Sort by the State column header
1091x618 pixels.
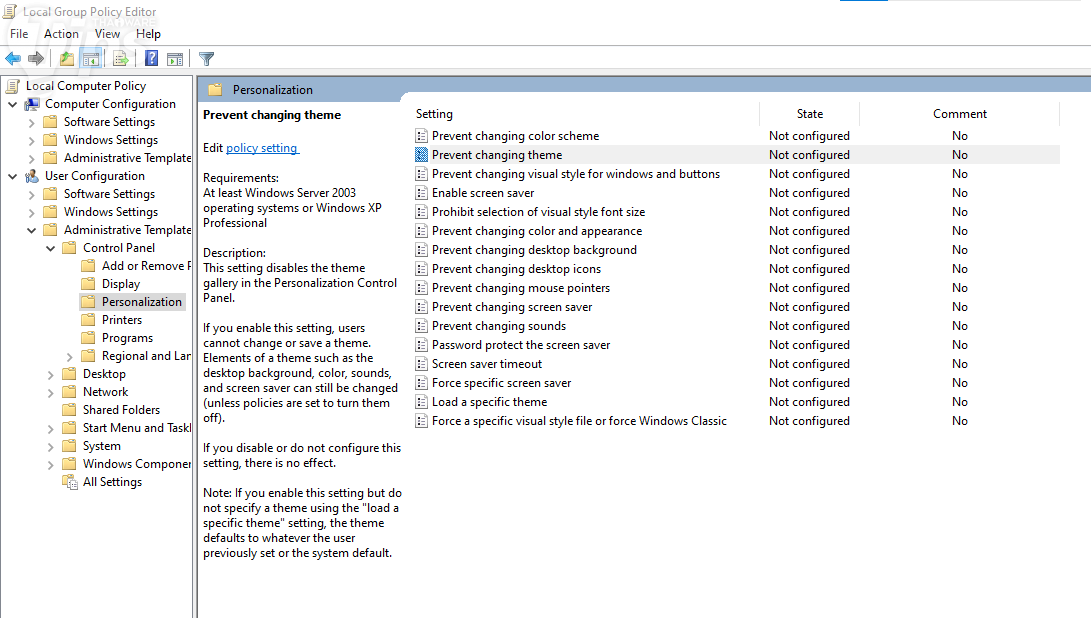[x=809, y=114]
